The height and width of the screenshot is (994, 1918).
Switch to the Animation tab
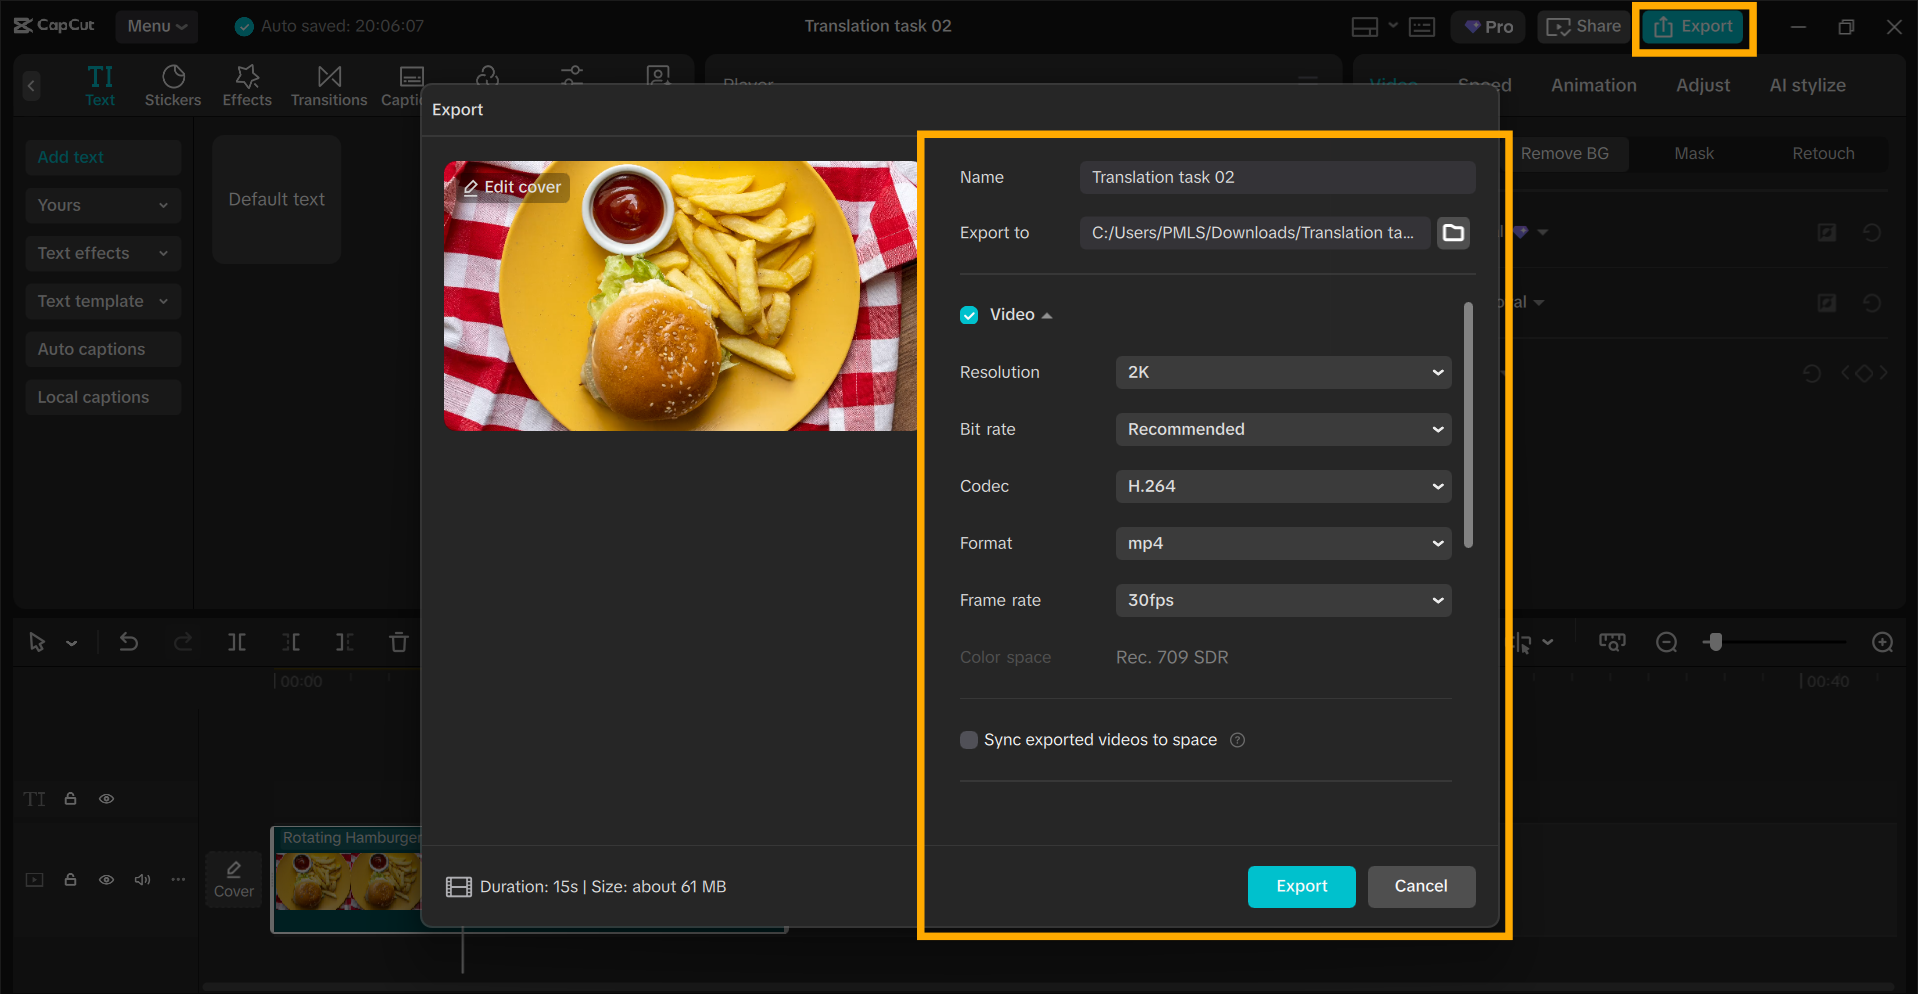pyautogui.click(x=1594, y=85)
